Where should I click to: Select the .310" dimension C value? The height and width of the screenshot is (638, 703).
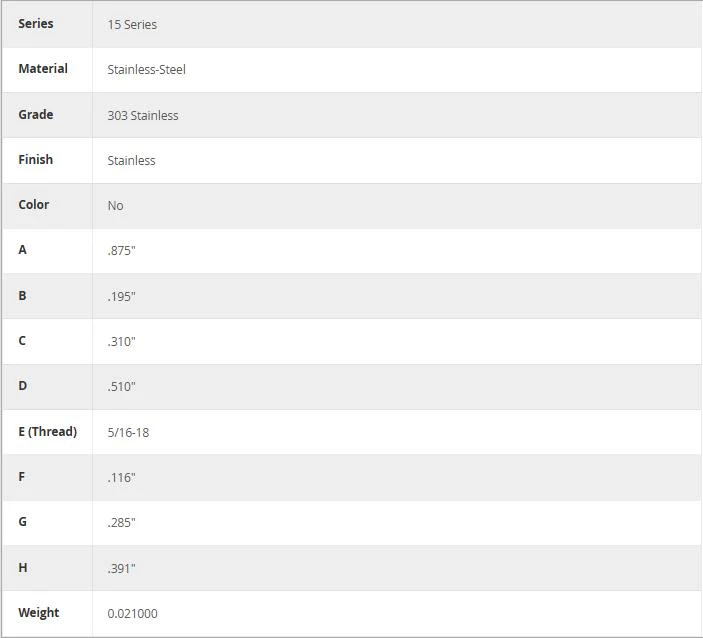(121, 342)
